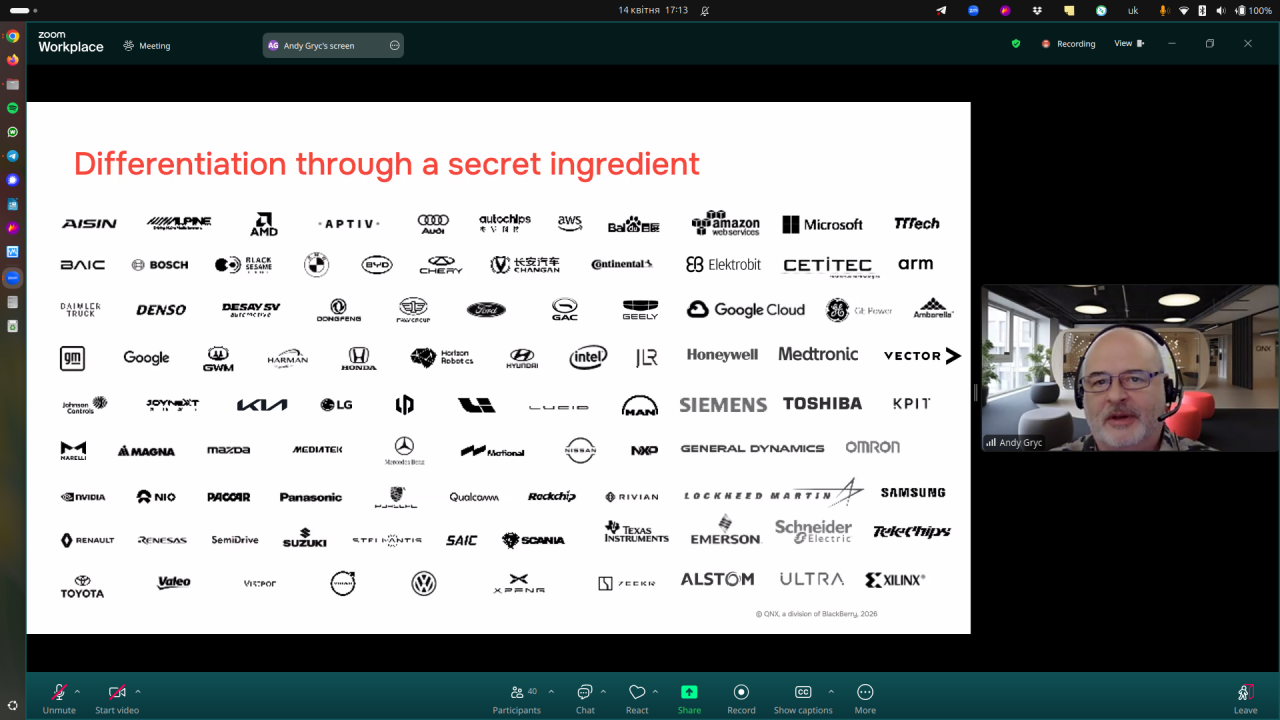Viewport: 1280px width, 720px height.
Task: Expand audio options arrow beside Unmute
Action: click(78, 691)
